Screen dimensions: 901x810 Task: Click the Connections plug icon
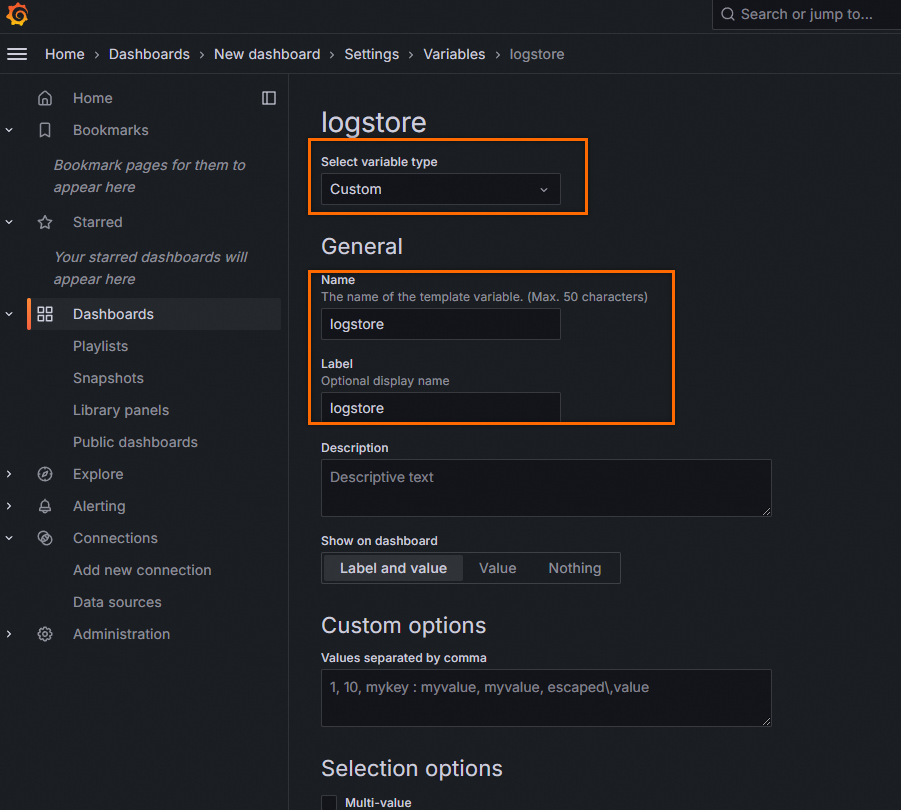[x=45, y=538]
